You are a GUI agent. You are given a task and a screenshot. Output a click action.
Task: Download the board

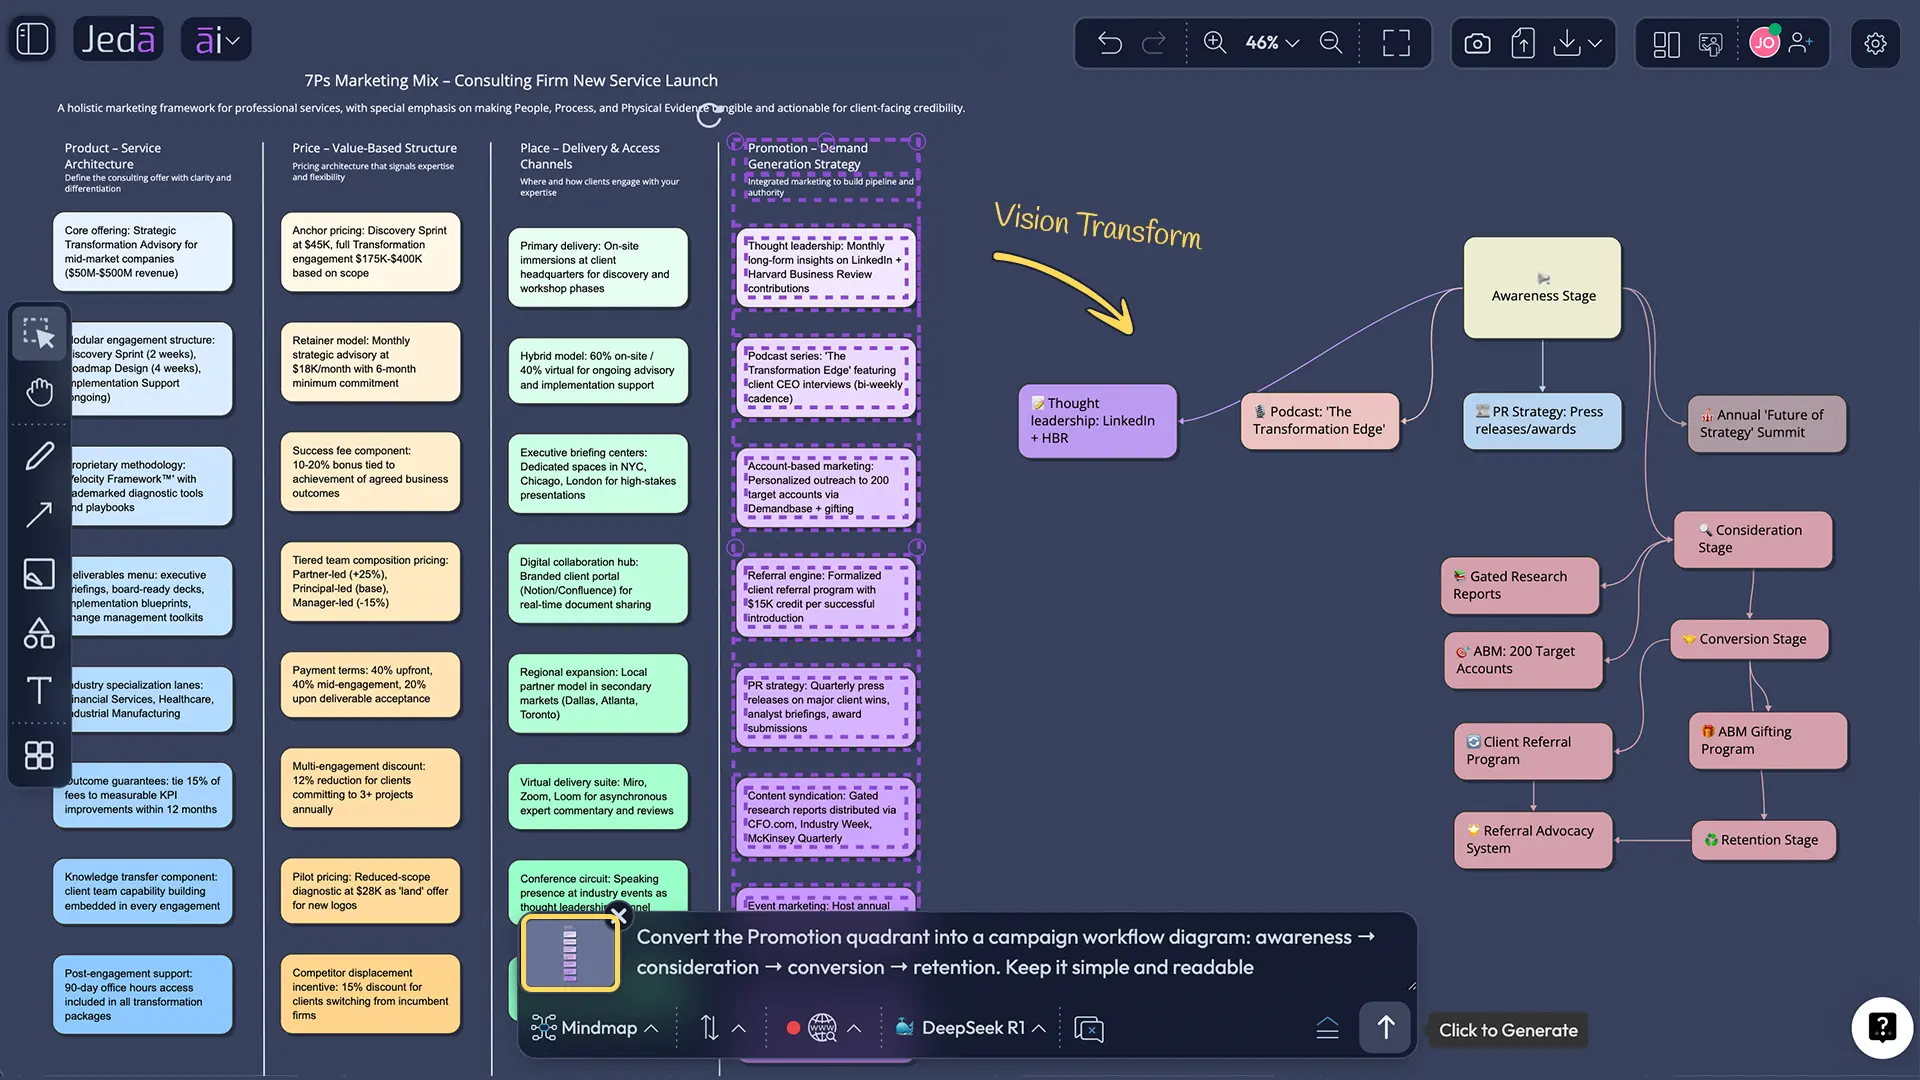[1567, 43]
